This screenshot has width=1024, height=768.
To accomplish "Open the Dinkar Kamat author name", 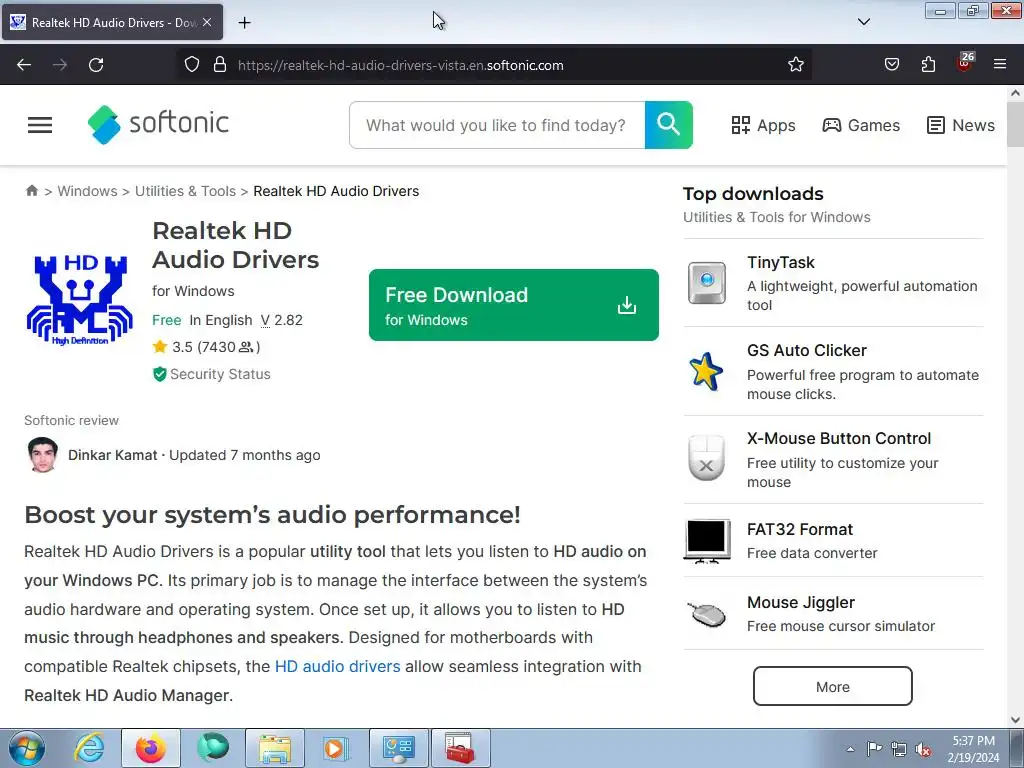I will point(112,455).
